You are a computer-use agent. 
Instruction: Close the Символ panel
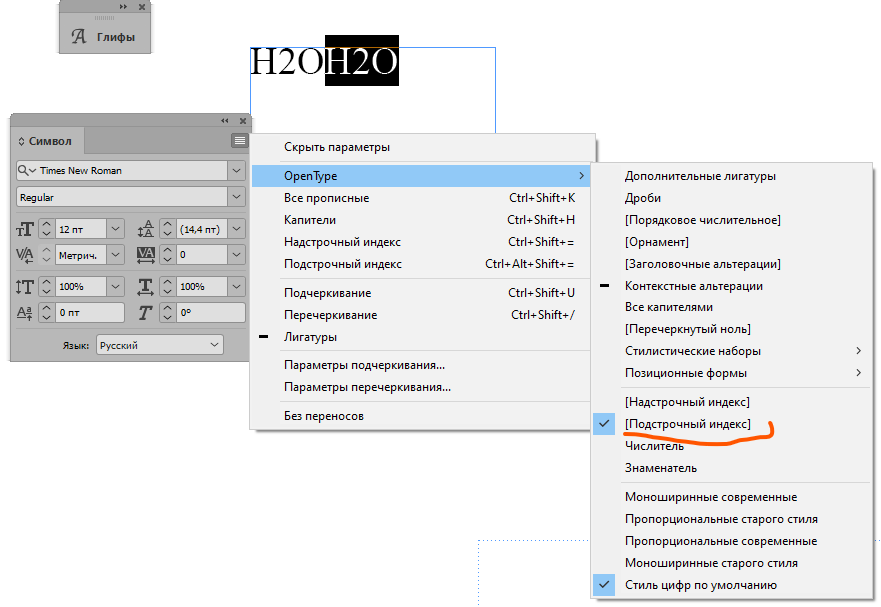tap(243, 121)
